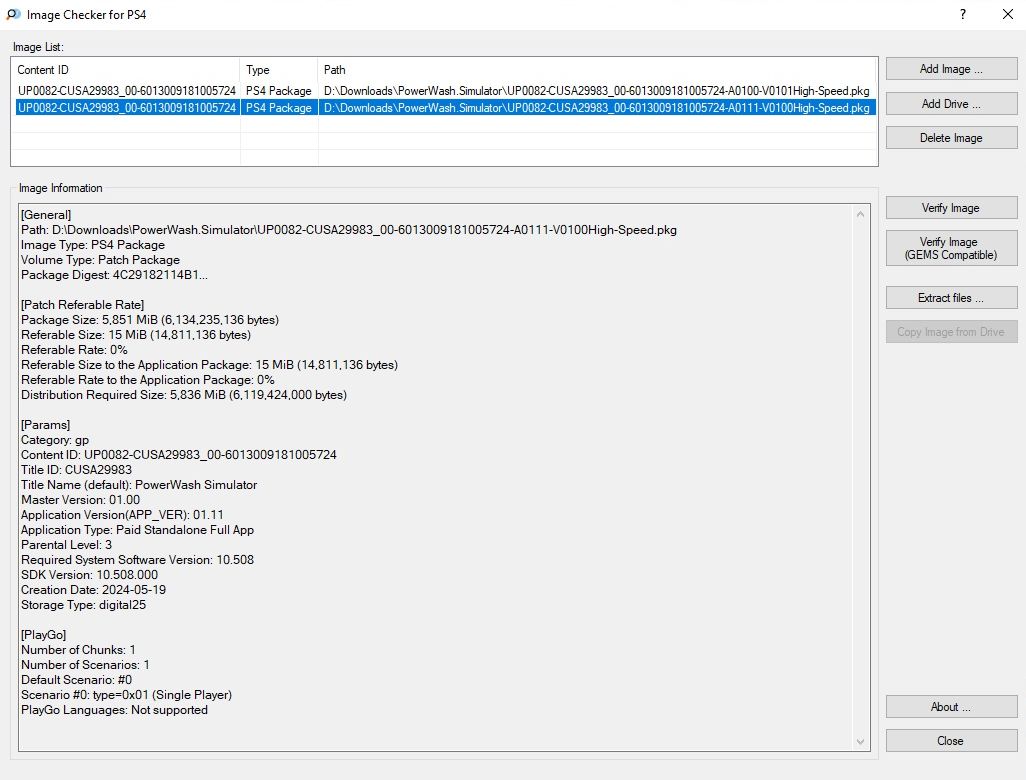1026x780 pixels.
Task: Click the Application Type line
Action: (x=137, y=530)
